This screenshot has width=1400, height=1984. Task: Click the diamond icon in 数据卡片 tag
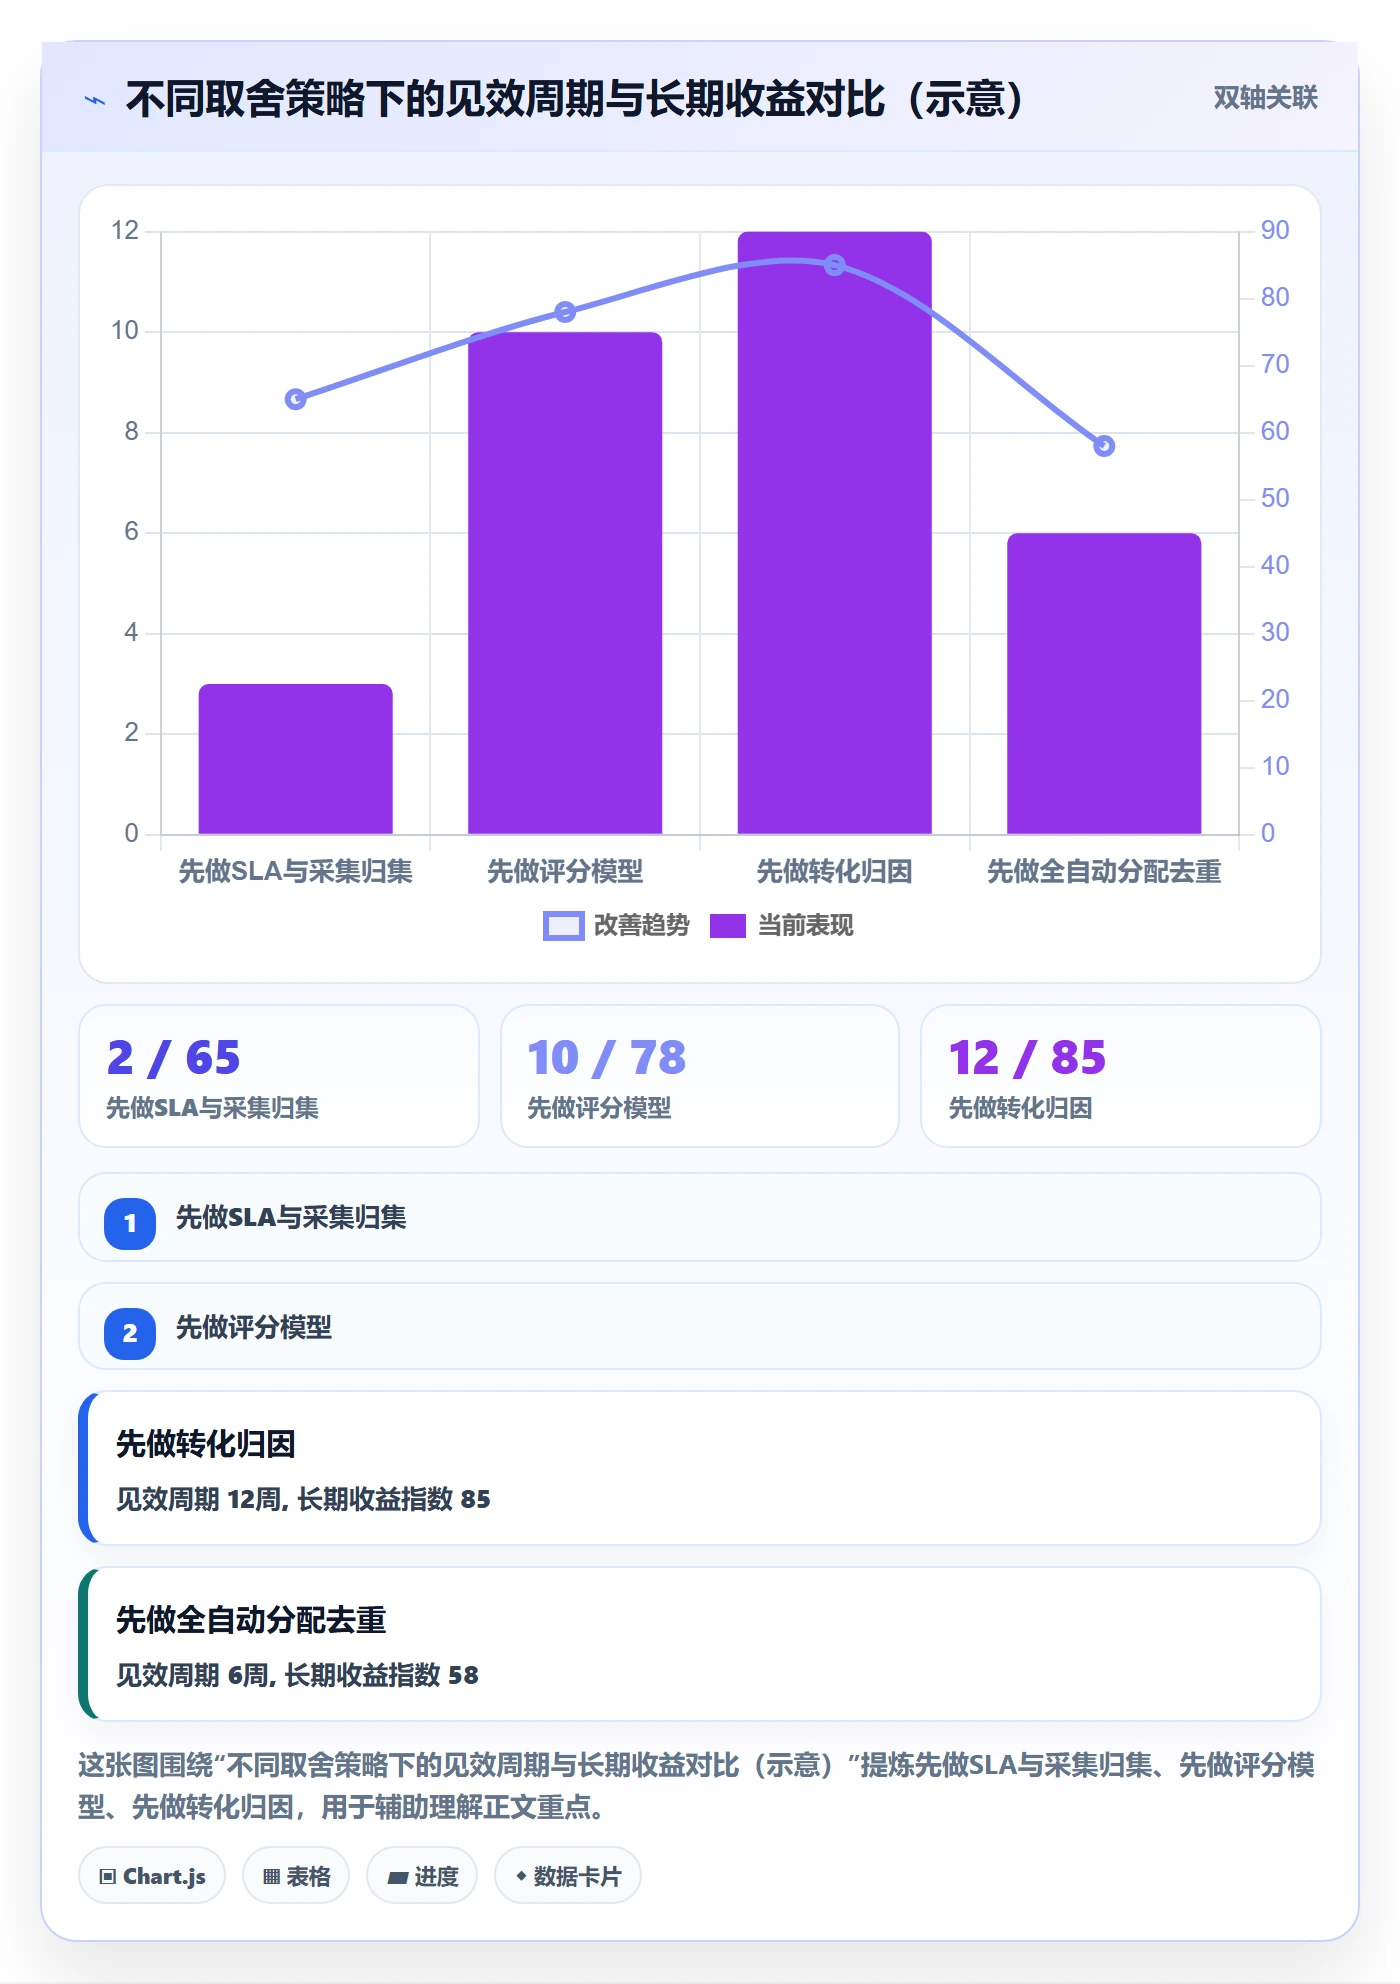[x=521, y=1876]
